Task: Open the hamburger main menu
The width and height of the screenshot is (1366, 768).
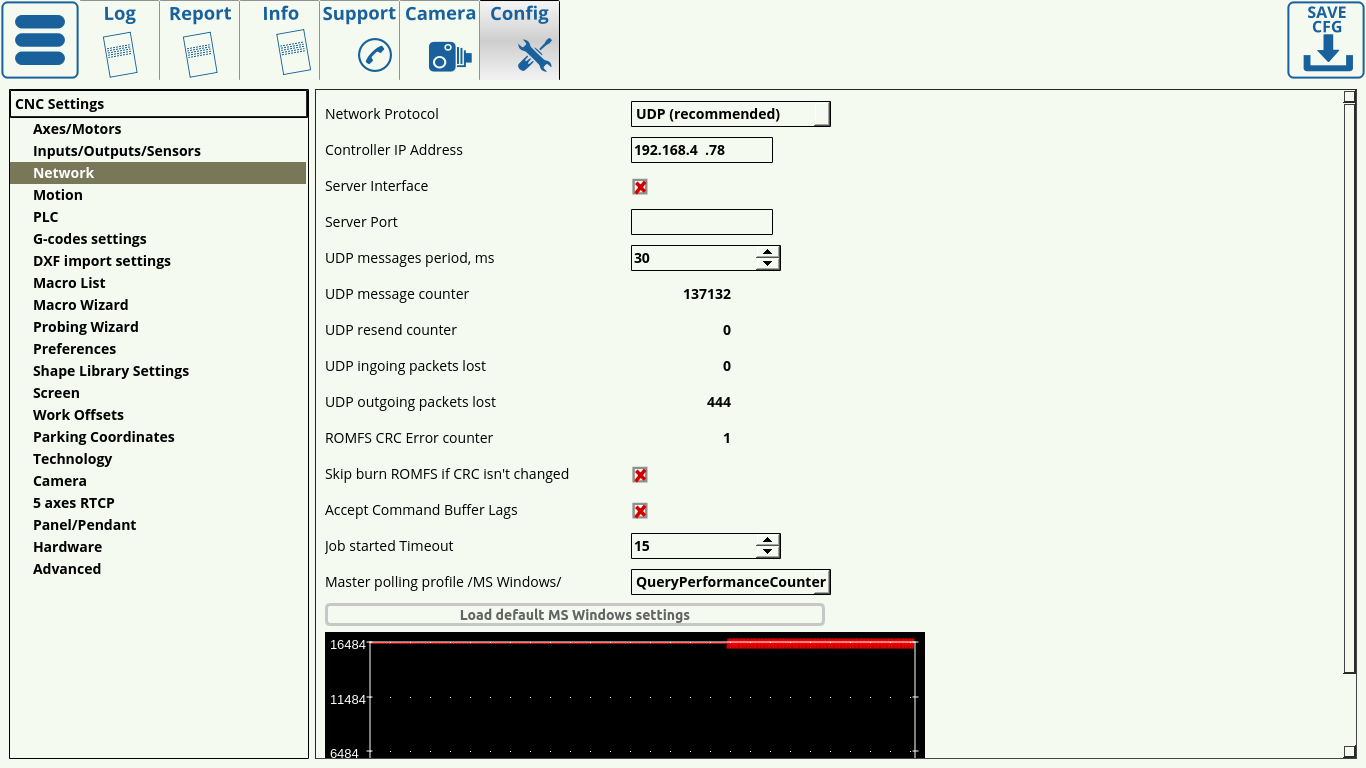Action: pyautogui.click(x=40, y=40)
